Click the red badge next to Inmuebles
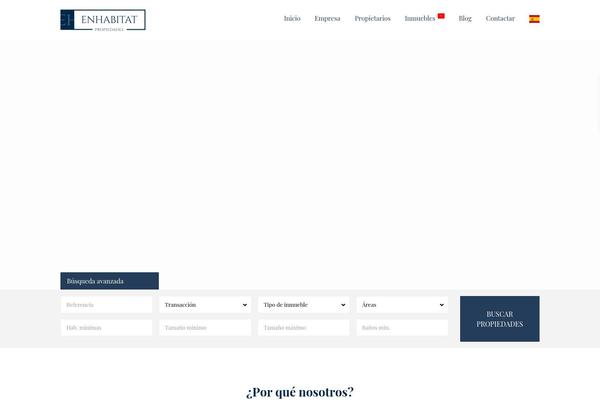Image resolution: width=600 pixels, height=400 pixels. point(441,16)
